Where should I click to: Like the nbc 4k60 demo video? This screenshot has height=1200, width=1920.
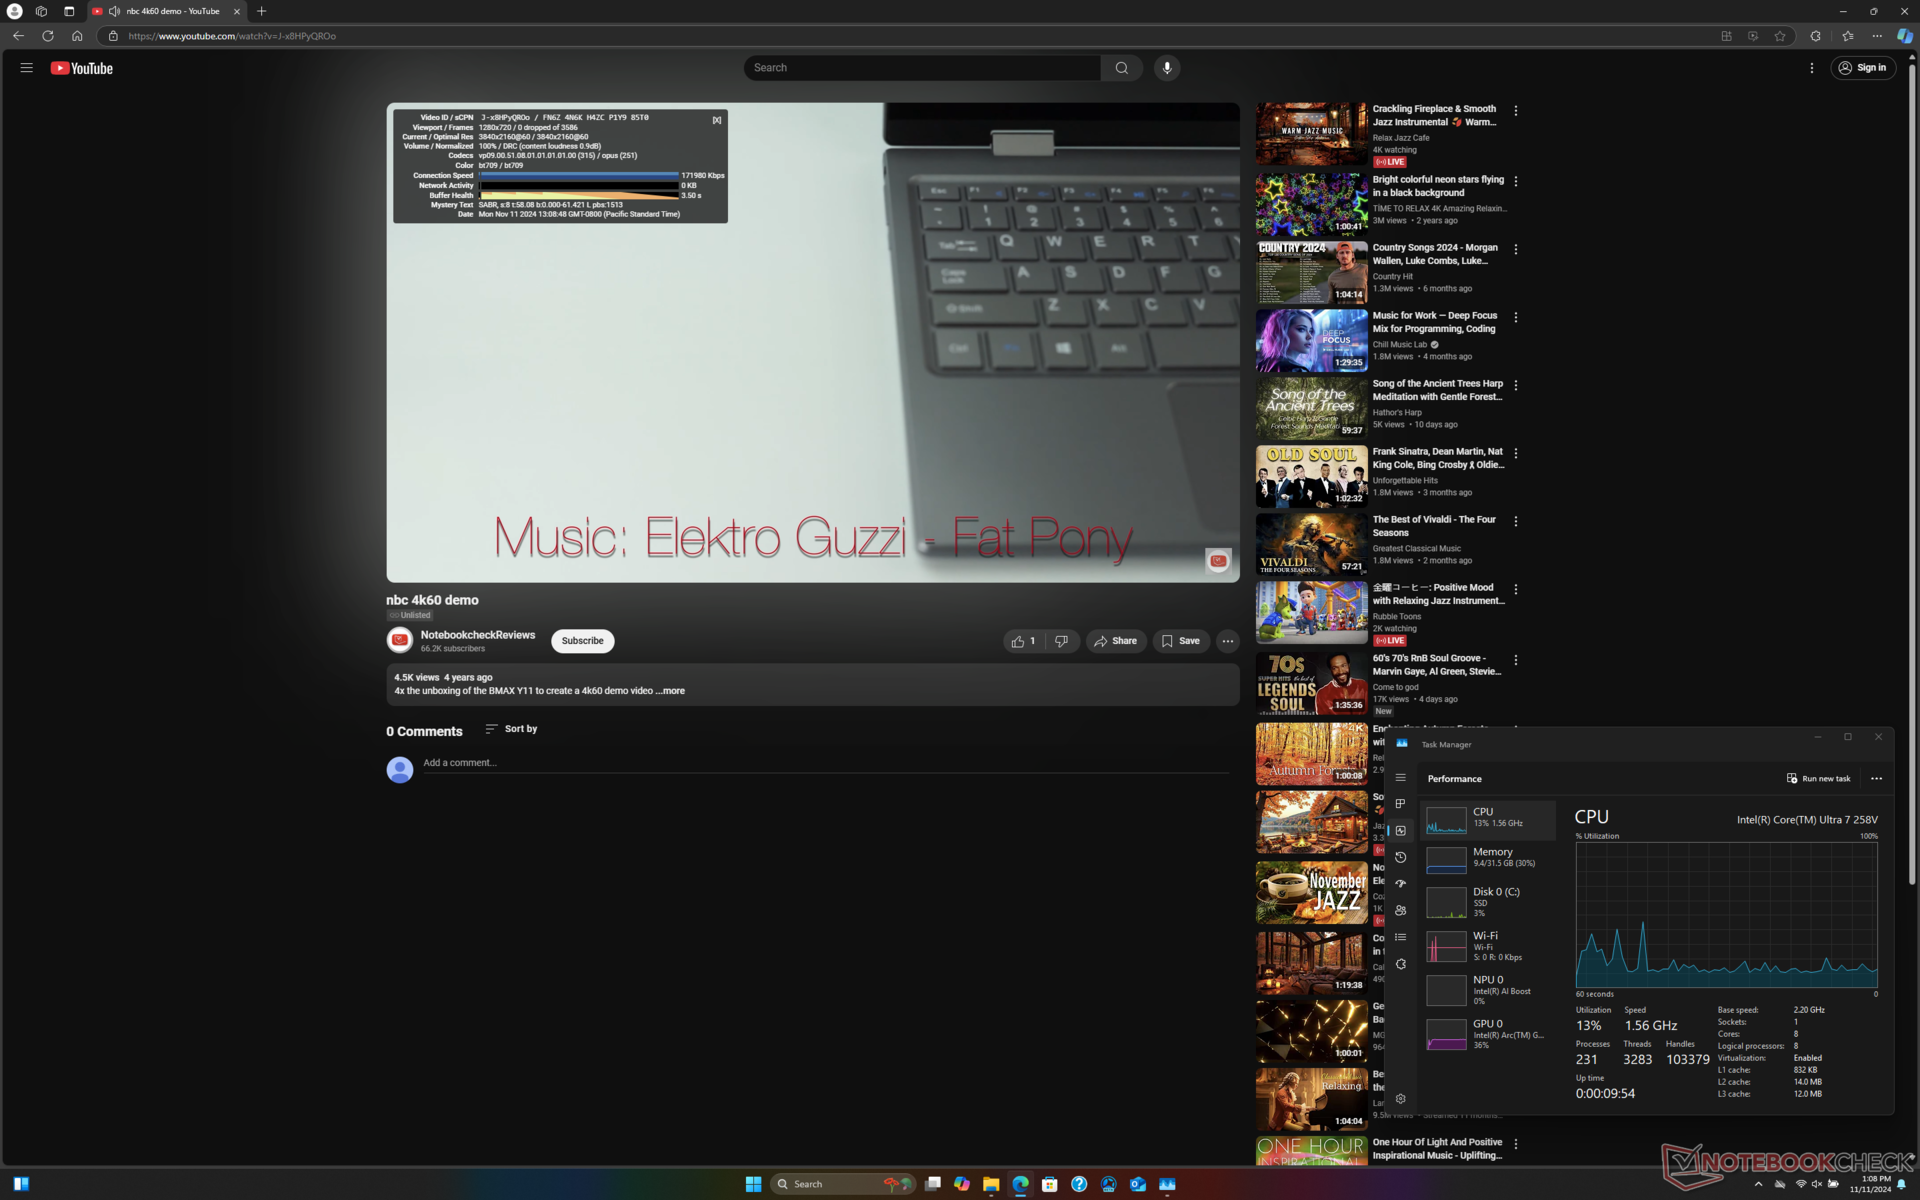pyautogui.click(x=1023, y=641)
